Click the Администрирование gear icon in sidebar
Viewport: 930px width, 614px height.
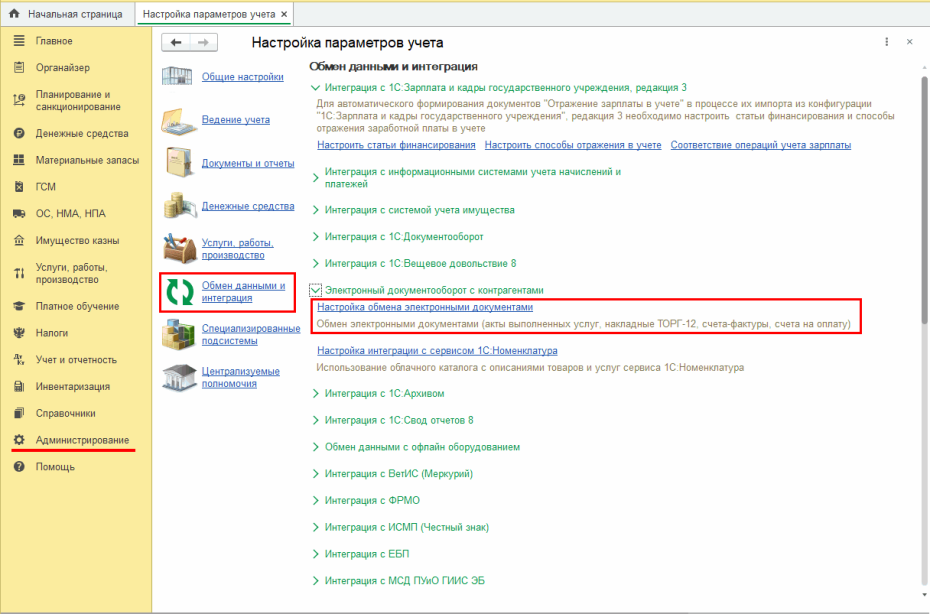point(19,440)
